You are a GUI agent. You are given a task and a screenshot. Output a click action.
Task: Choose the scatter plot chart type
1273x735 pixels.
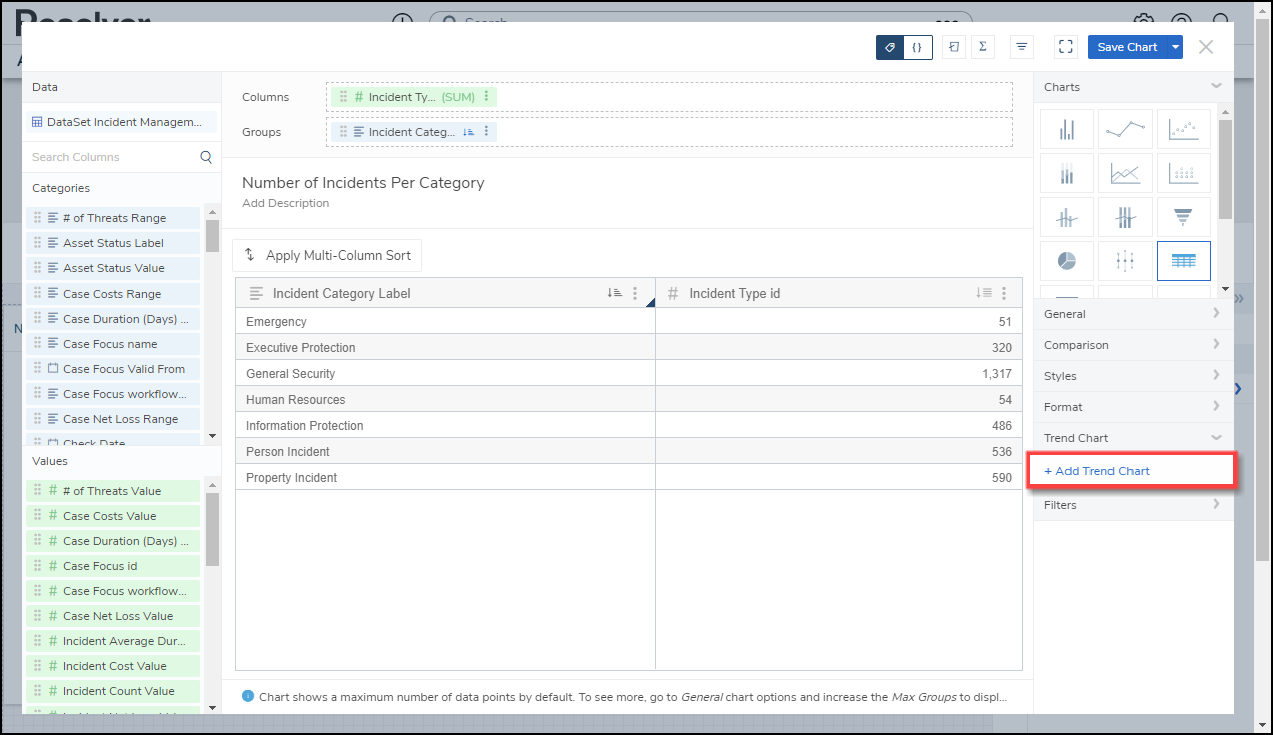1183,129
